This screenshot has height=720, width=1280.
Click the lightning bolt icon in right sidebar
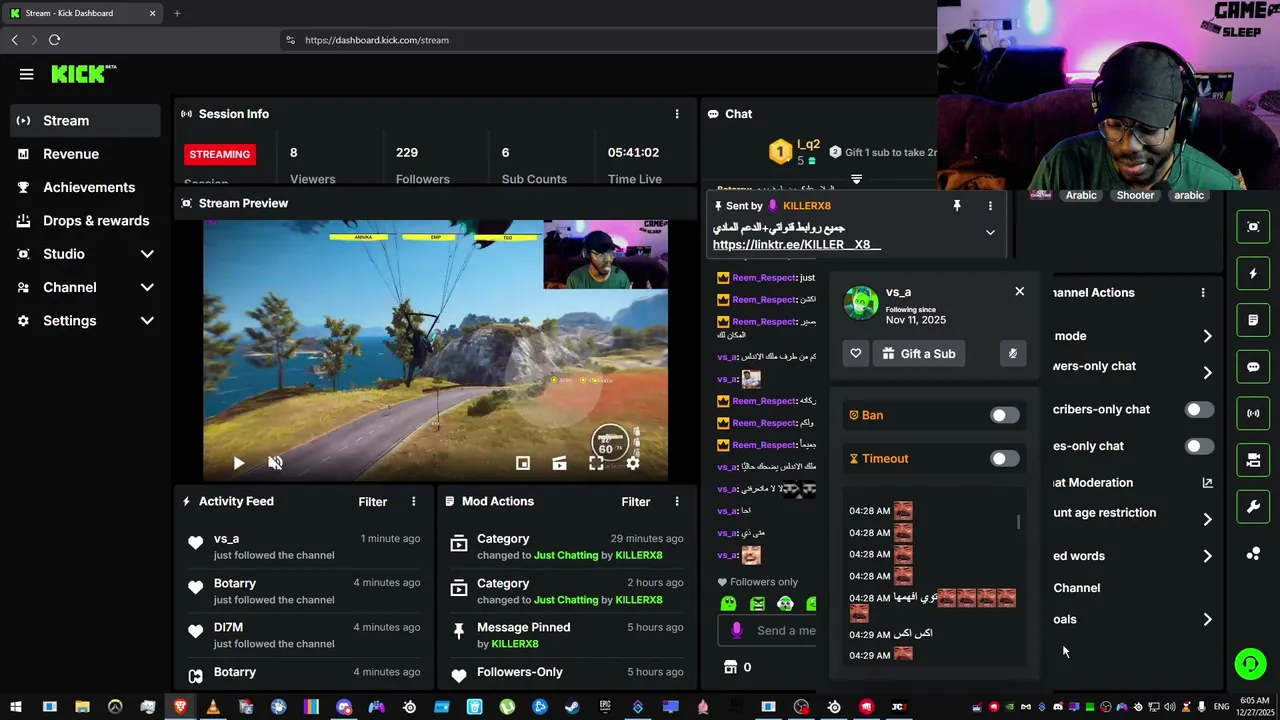click(1253, 274)
